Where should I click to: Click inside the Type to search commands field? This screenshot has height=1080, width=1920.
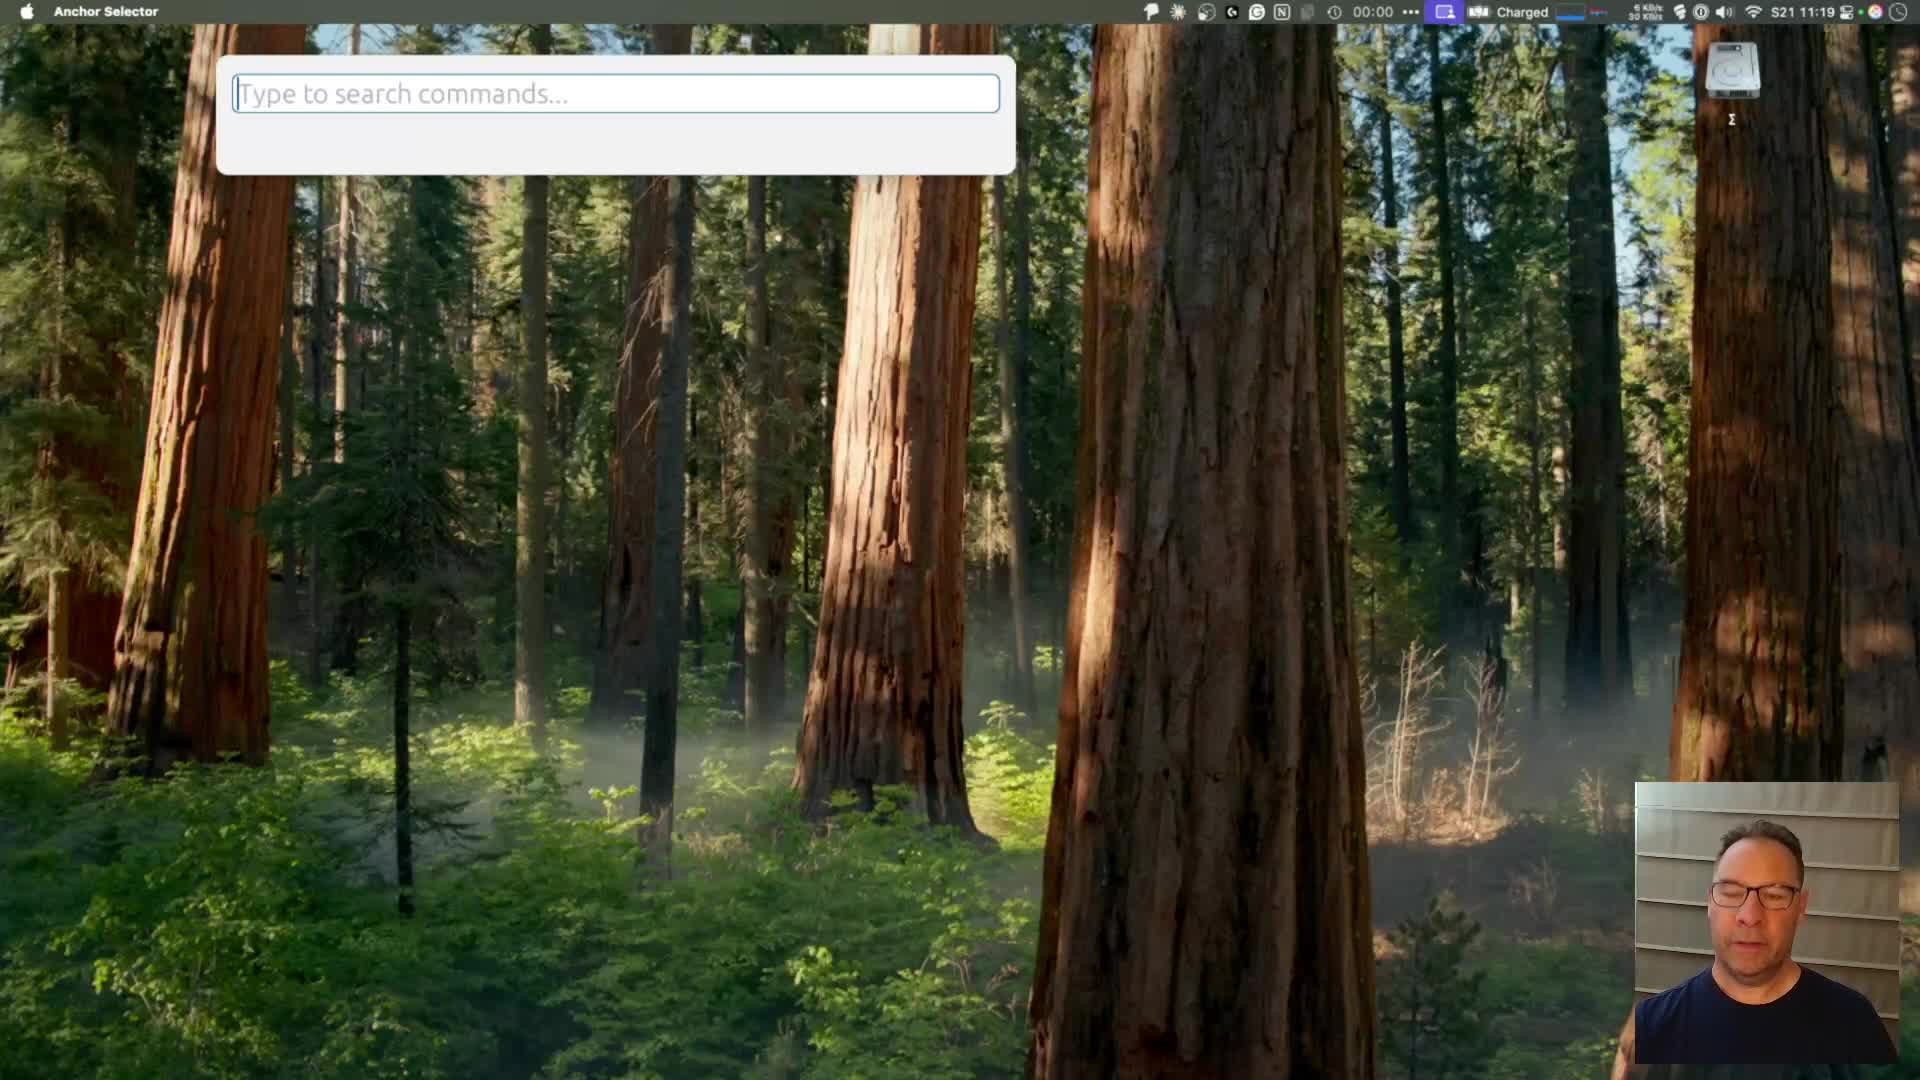click(614, 93)
